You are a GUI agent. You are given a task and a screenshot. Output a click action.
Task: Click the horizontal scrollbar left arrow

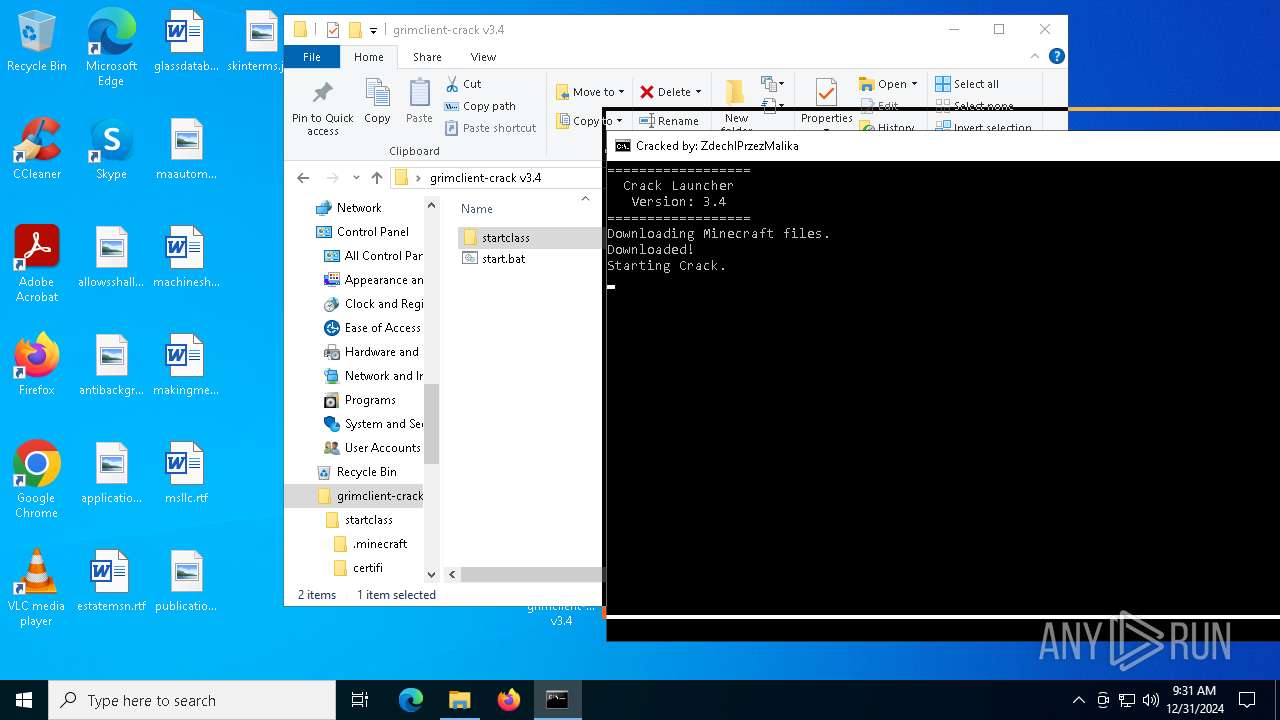point(452,575)
